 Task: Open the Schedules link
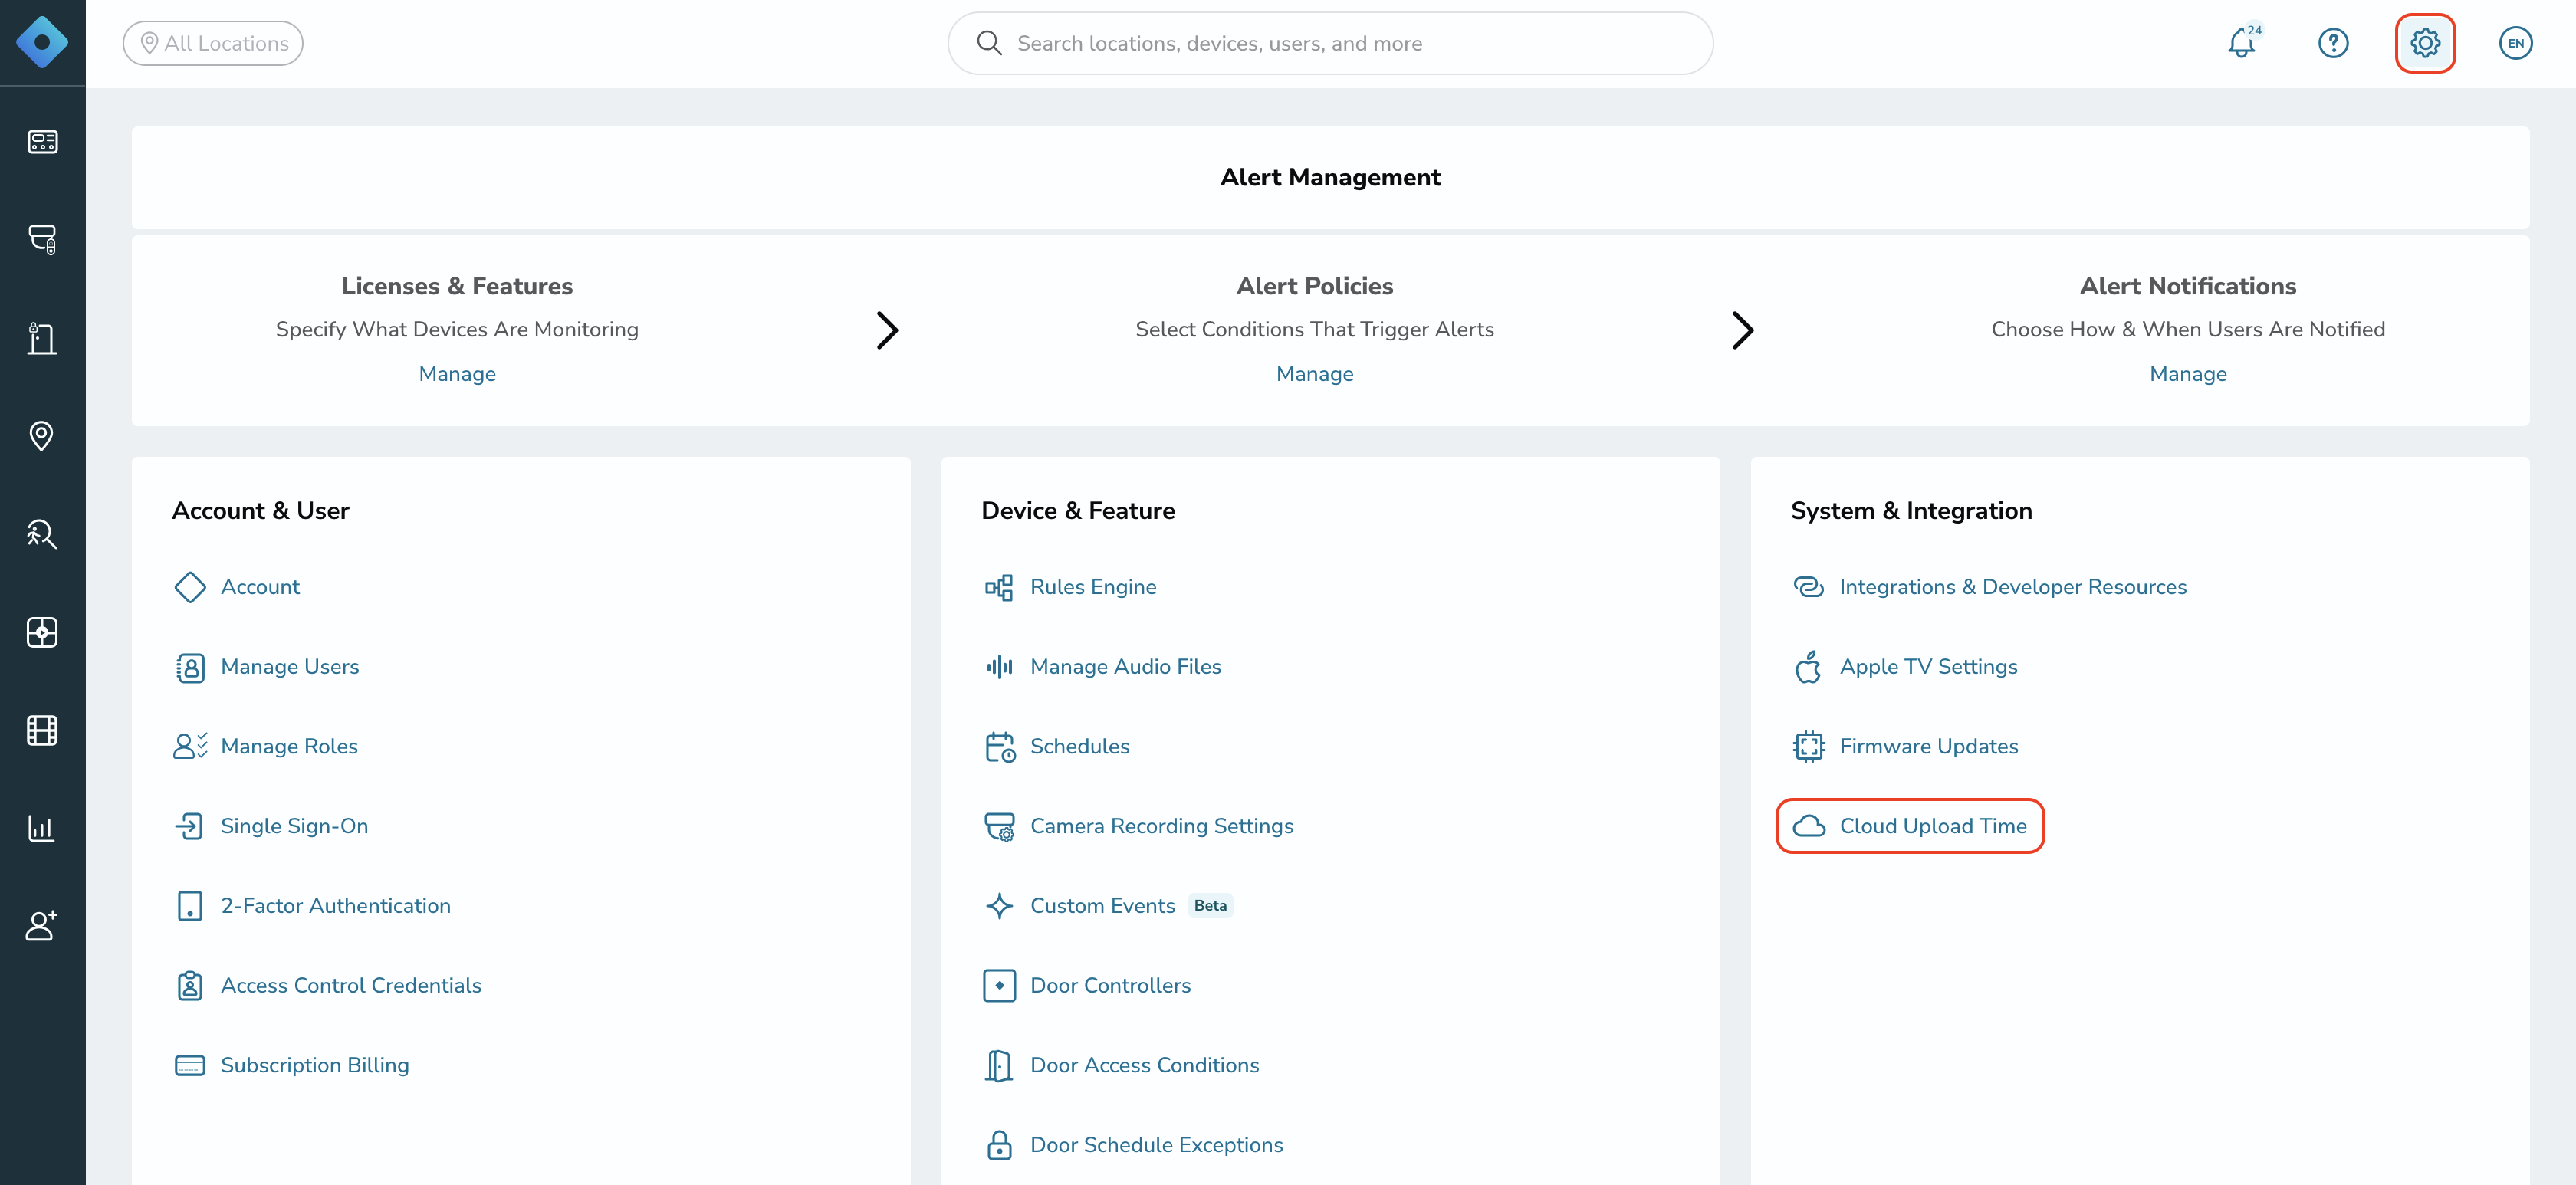point(1079,747)
